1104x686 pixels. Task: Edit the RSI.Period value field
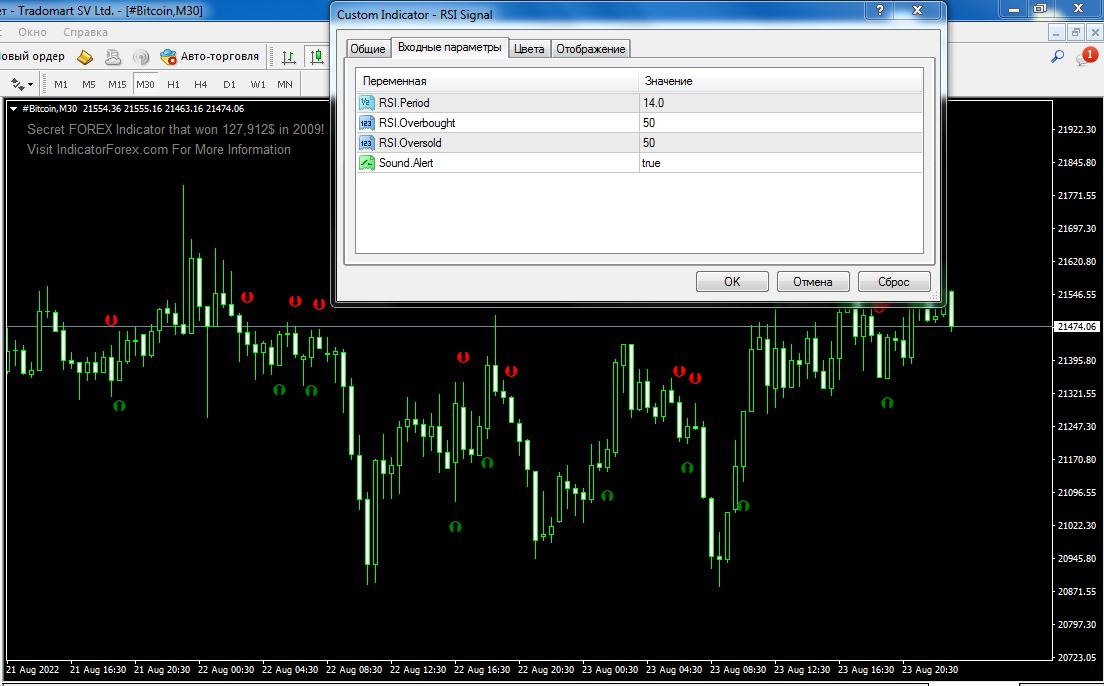[780, 103]
